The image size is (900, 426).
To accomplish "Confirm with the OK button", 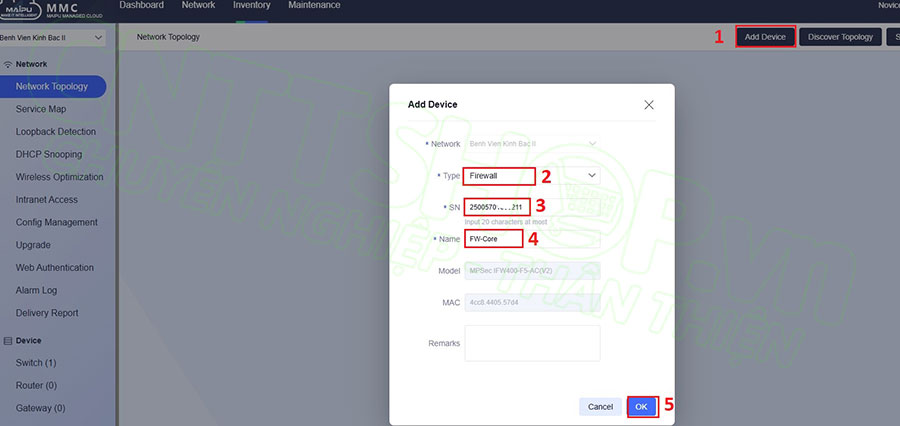I will (x=642, y=406).
